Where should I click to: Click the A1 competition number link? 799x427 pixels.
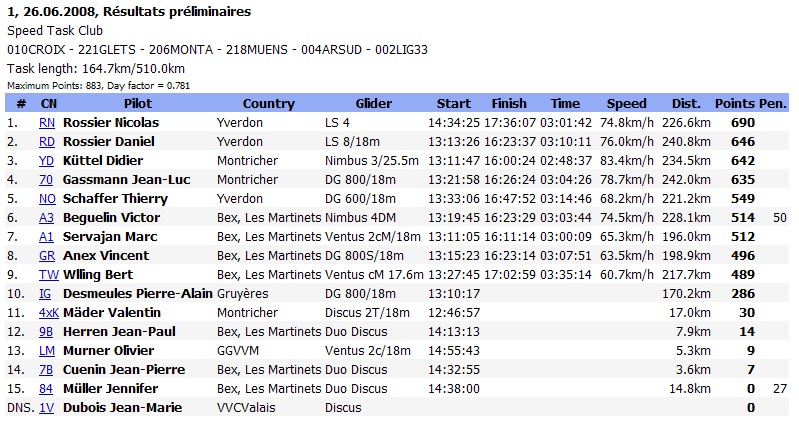coord(46,236)
